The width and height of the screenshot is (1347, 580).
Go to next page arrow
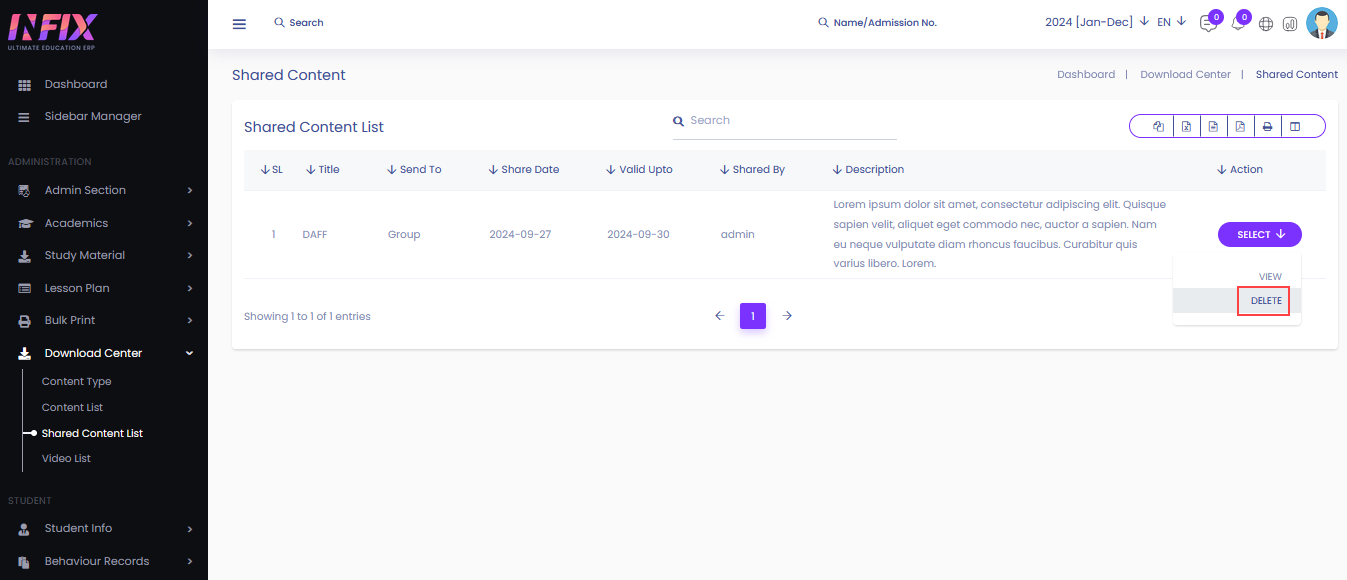tap(787, 316)
